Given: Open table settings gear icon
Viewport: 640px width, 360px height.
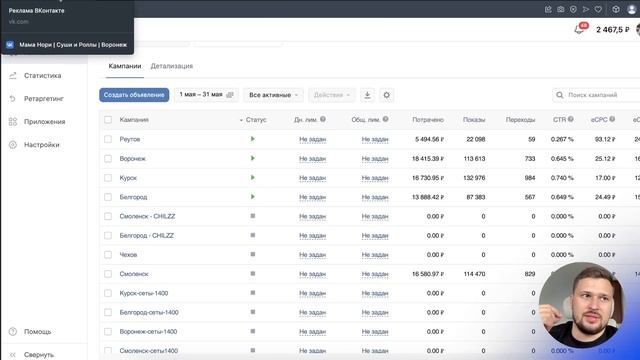Looking at the screenshot, I should [x=387, y=95].
